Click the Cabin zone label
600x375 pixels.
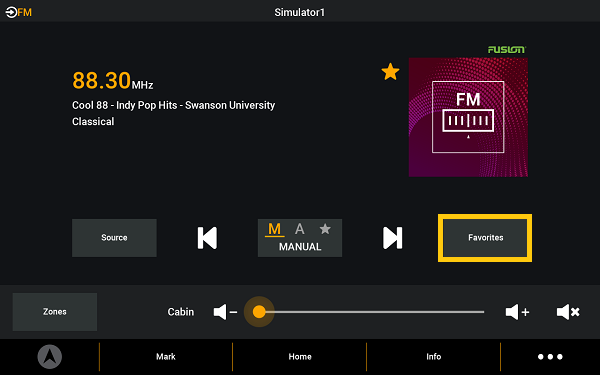tap(181, 312)
